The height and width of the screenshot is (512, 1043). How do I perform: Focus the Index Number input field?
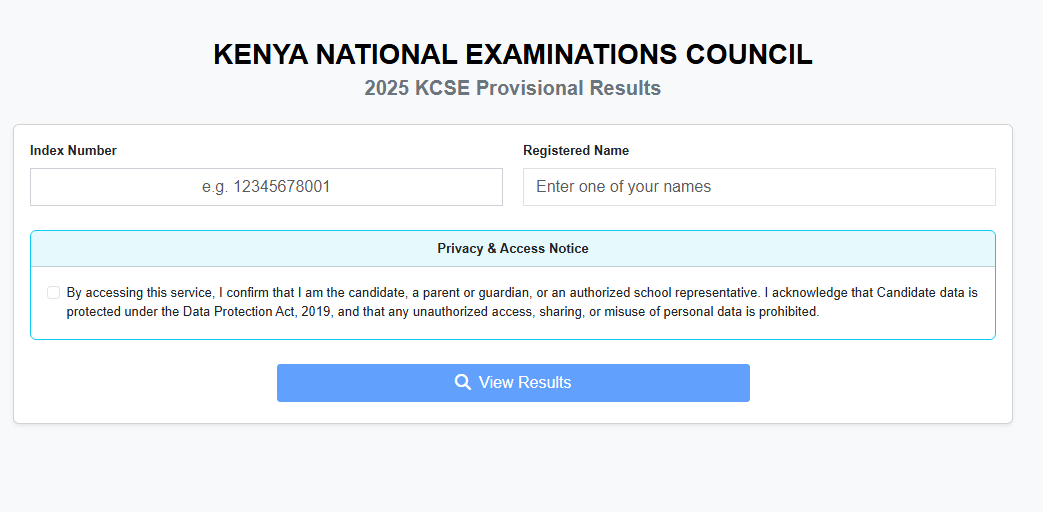pos(266,187)
